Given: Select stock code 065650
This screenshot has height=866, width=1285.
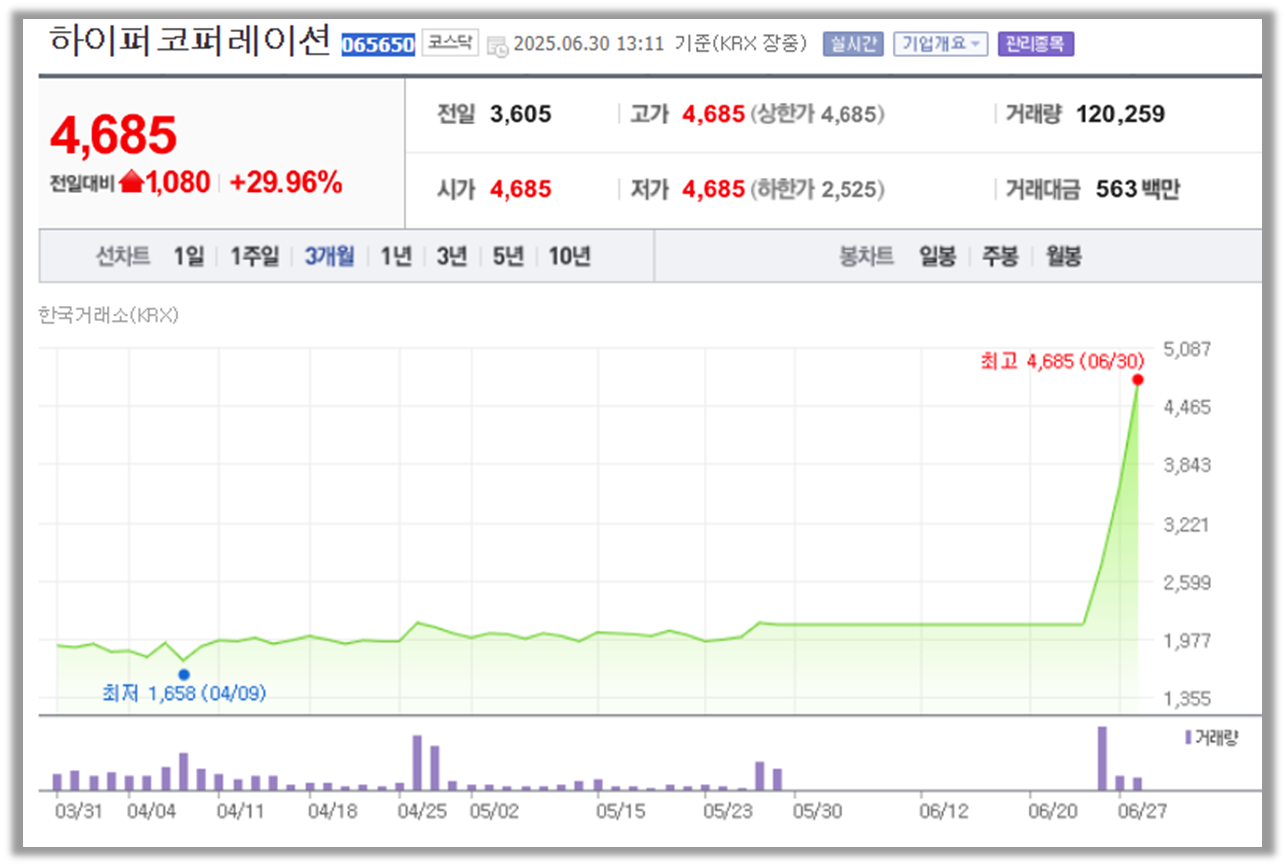Looking at the screenshot, I should pos(378,44).
